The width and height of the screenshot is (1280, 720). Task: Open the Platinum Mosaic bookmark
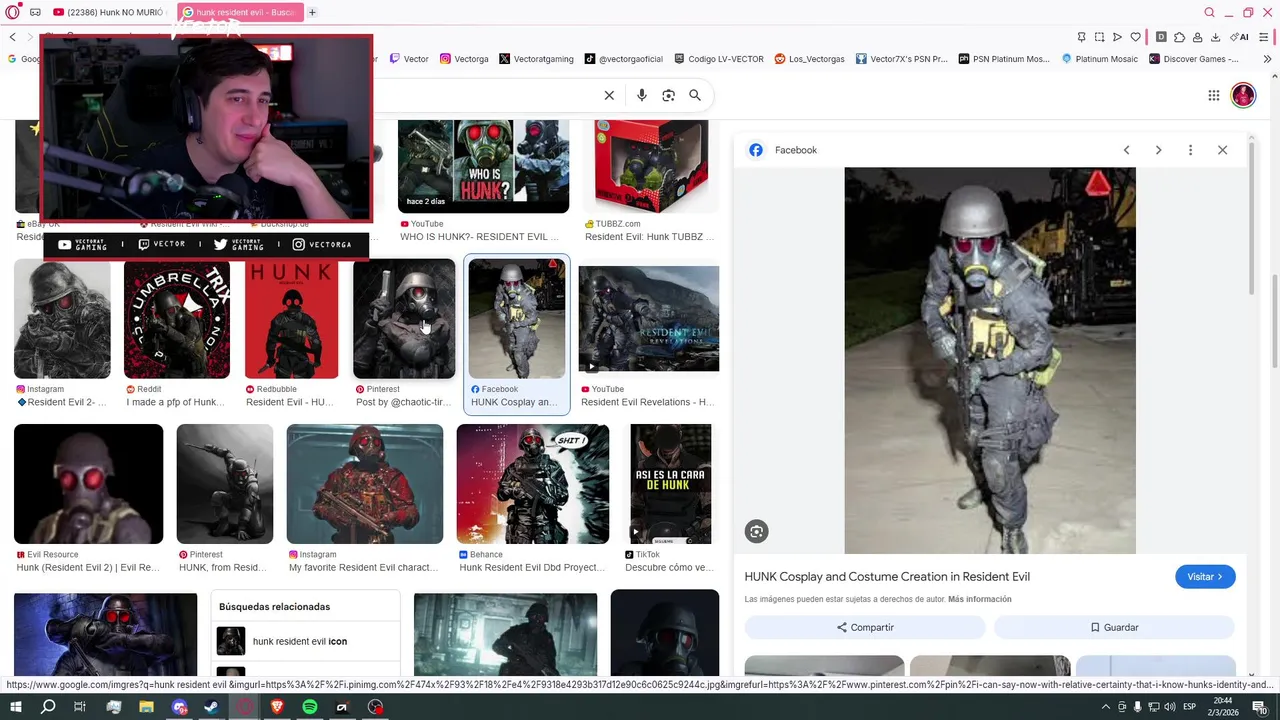1098,59
